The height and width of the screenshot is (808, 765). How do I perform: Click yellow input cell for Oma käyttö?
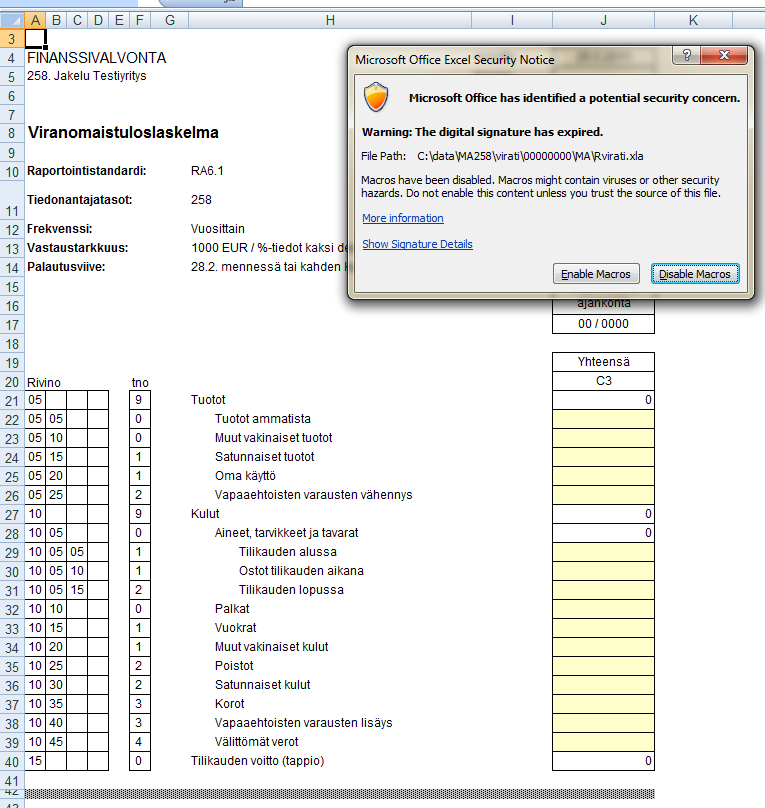(603, 476)
